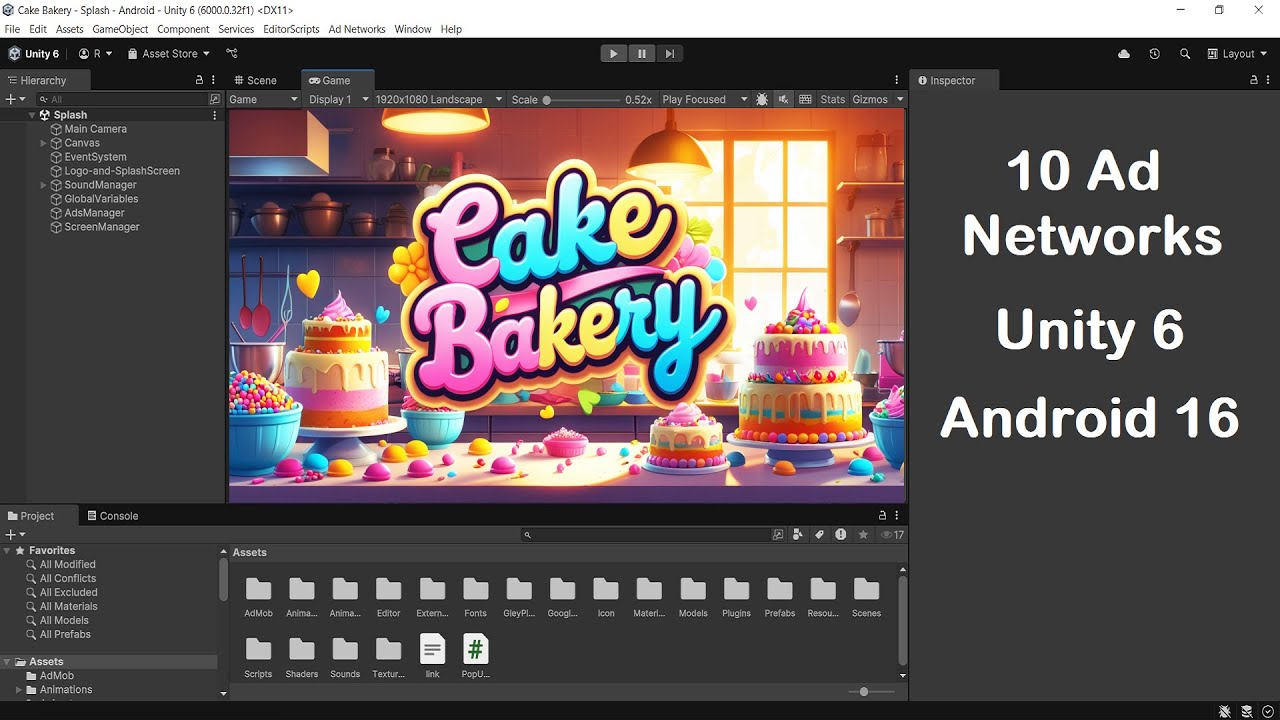Start Play mode with the Play button
The width and height of the screenshot is (1280, 720).
point(613,54)
